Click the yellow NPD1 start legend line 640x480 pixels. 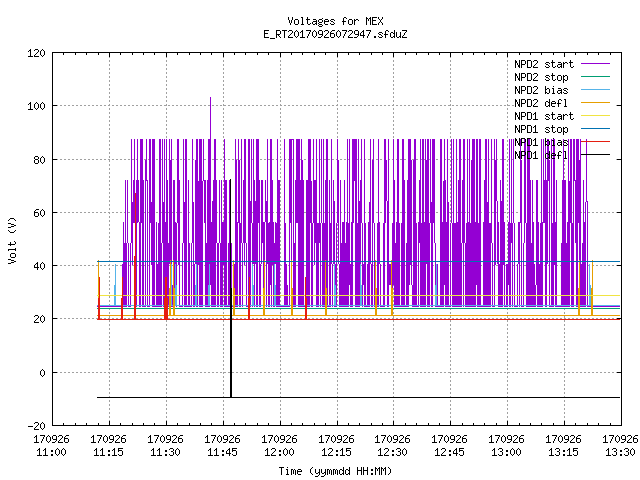point(595,116)
